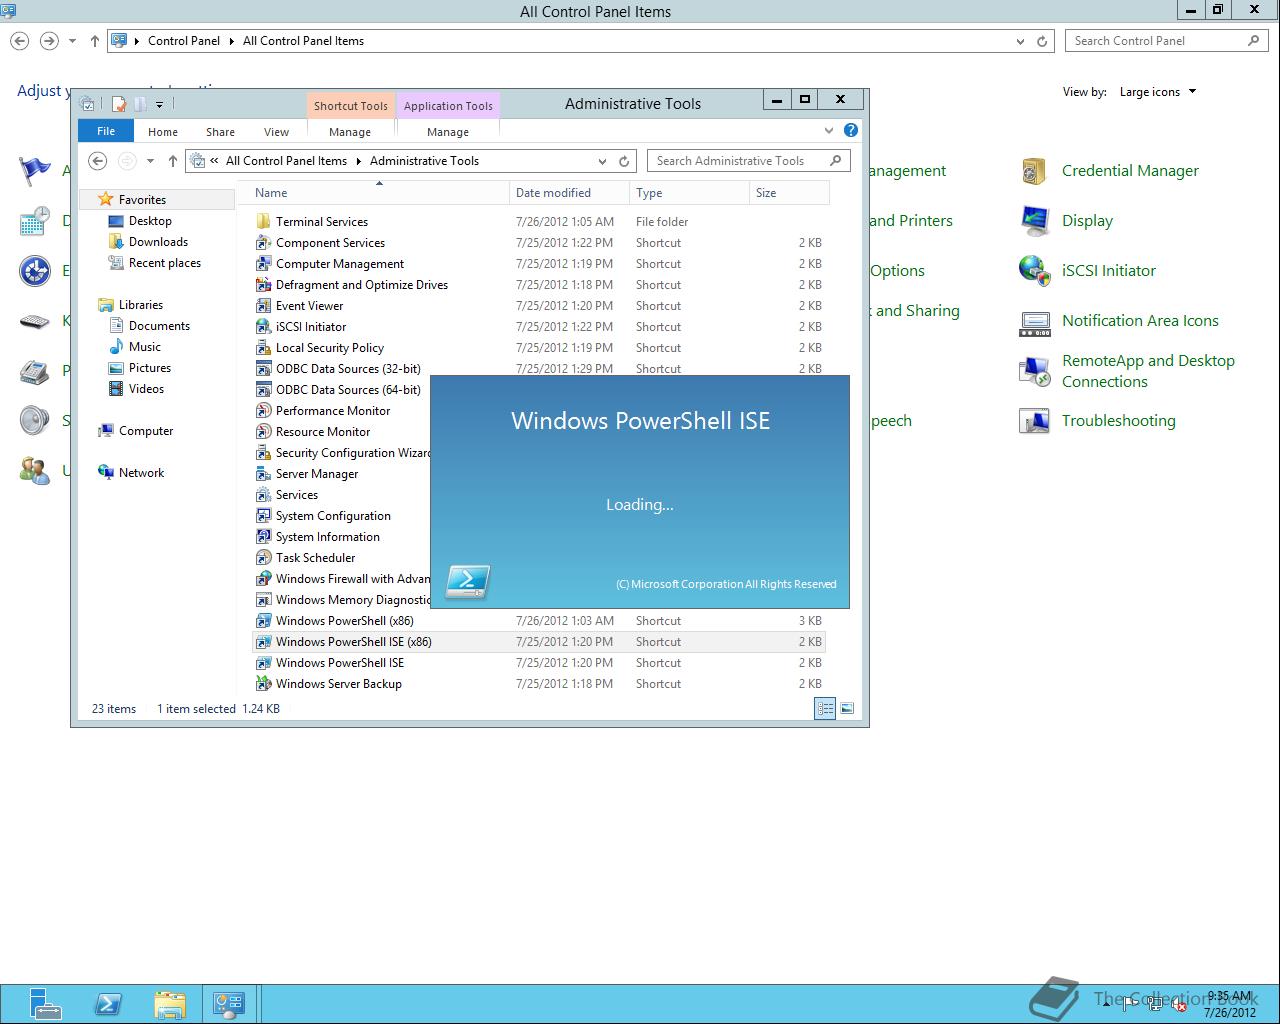Select the Services shortcut icon
The image size is (1280, 1024).
tap(263, 495)
